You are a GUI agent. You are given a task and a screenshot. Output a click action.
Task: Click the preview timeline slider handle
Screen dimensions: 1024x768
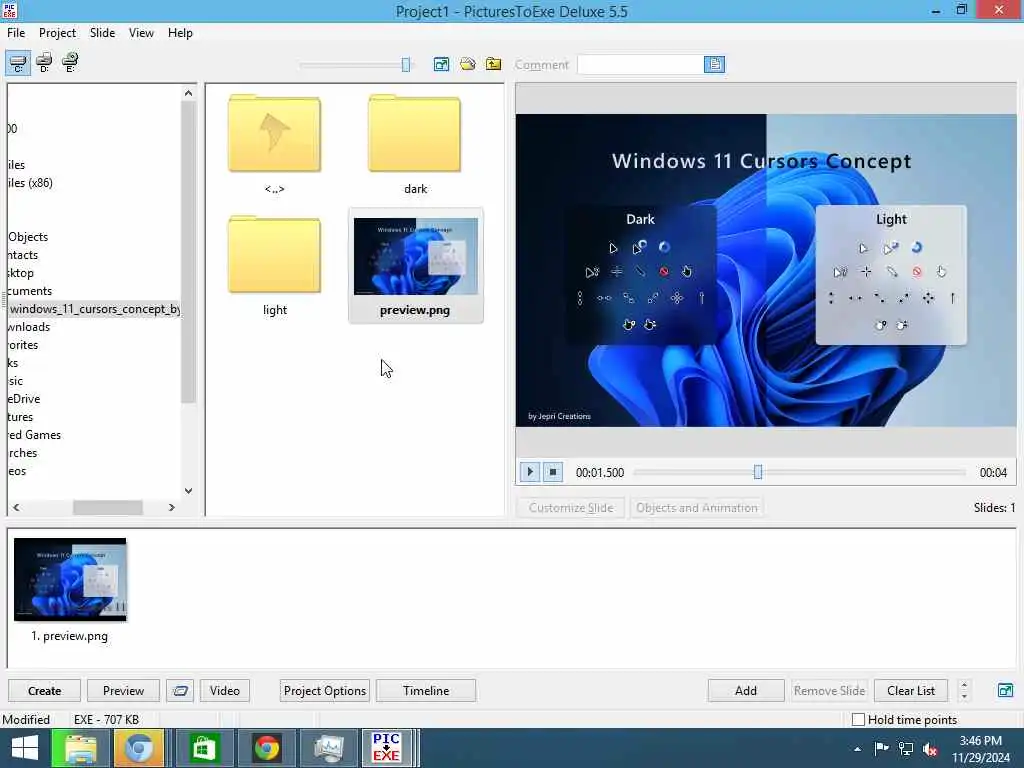tap(758, 472)
